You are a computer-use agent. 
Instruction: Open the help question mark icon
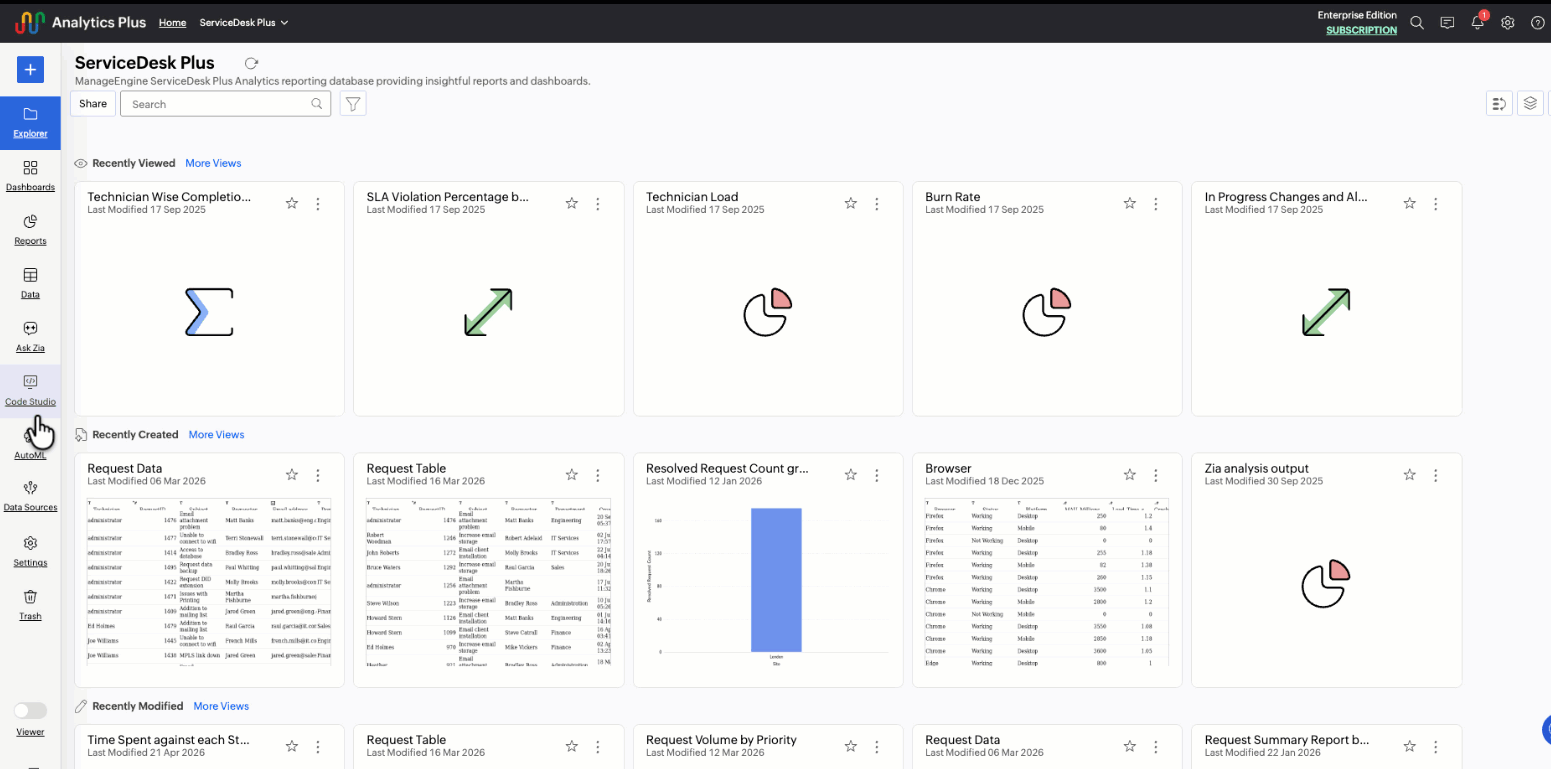tap(1538, 23)
